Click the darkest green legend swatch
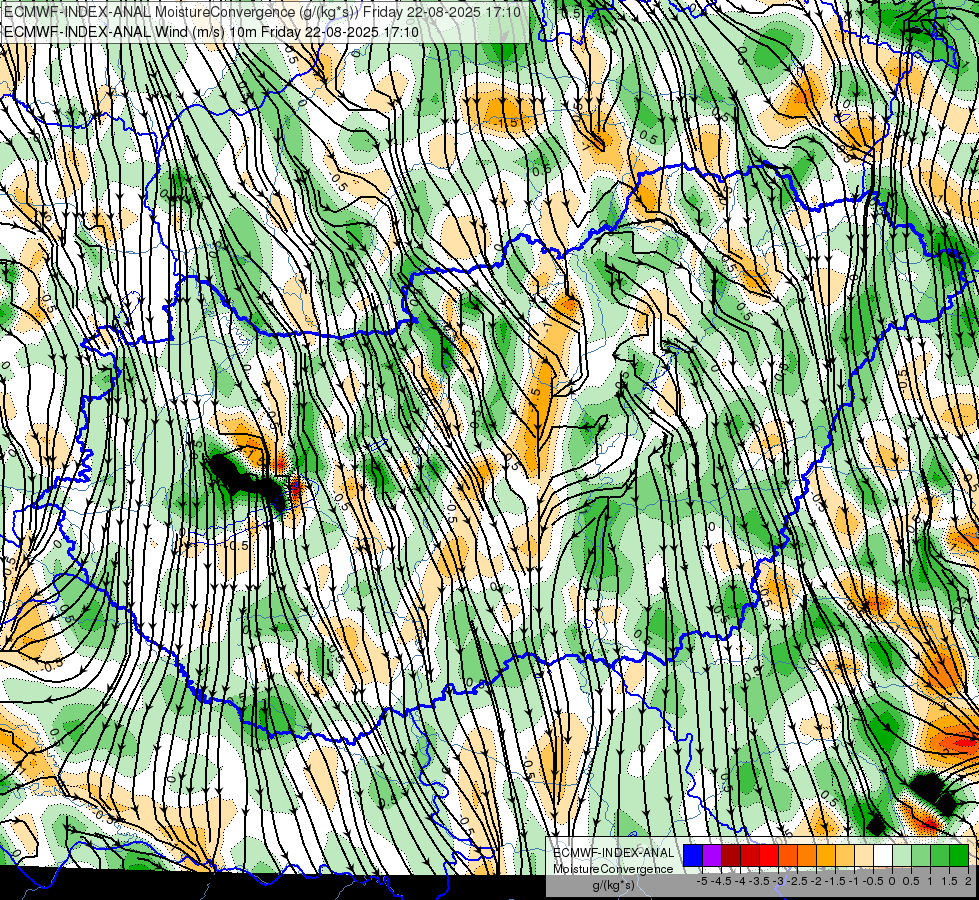979x900 pixels. (x=959, y=856)
